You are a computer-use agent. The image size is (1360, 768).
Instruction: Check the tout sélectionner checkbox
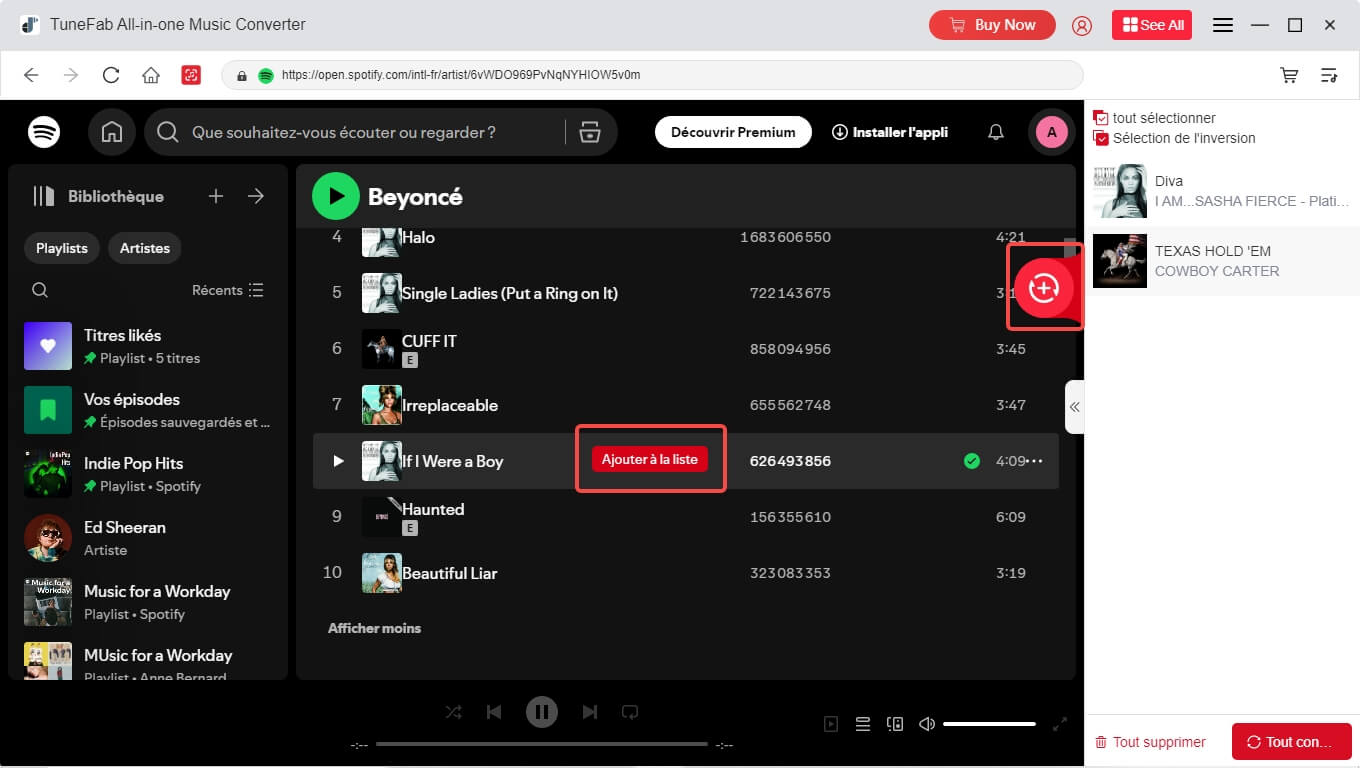coord(1101,118)
